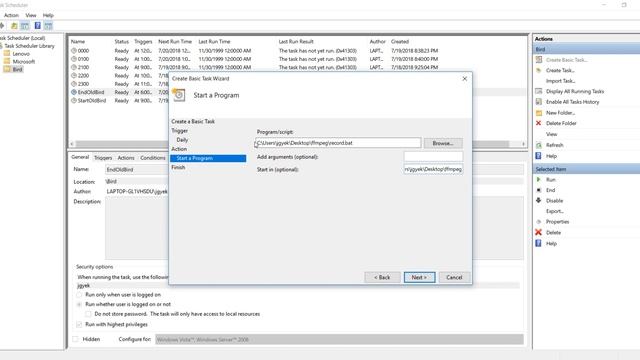640x360 pixels.
Task: Open the View submenu in Actions pane
Action: pyautogui.click(x=551, y=134)
